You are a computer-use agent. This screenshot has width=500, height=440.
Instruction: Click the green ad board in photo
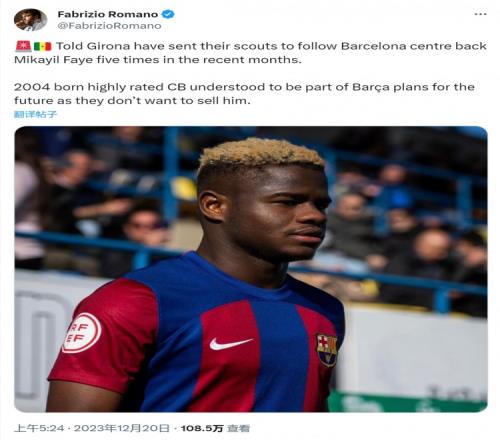pyautogui.click(x=407, y=402)
